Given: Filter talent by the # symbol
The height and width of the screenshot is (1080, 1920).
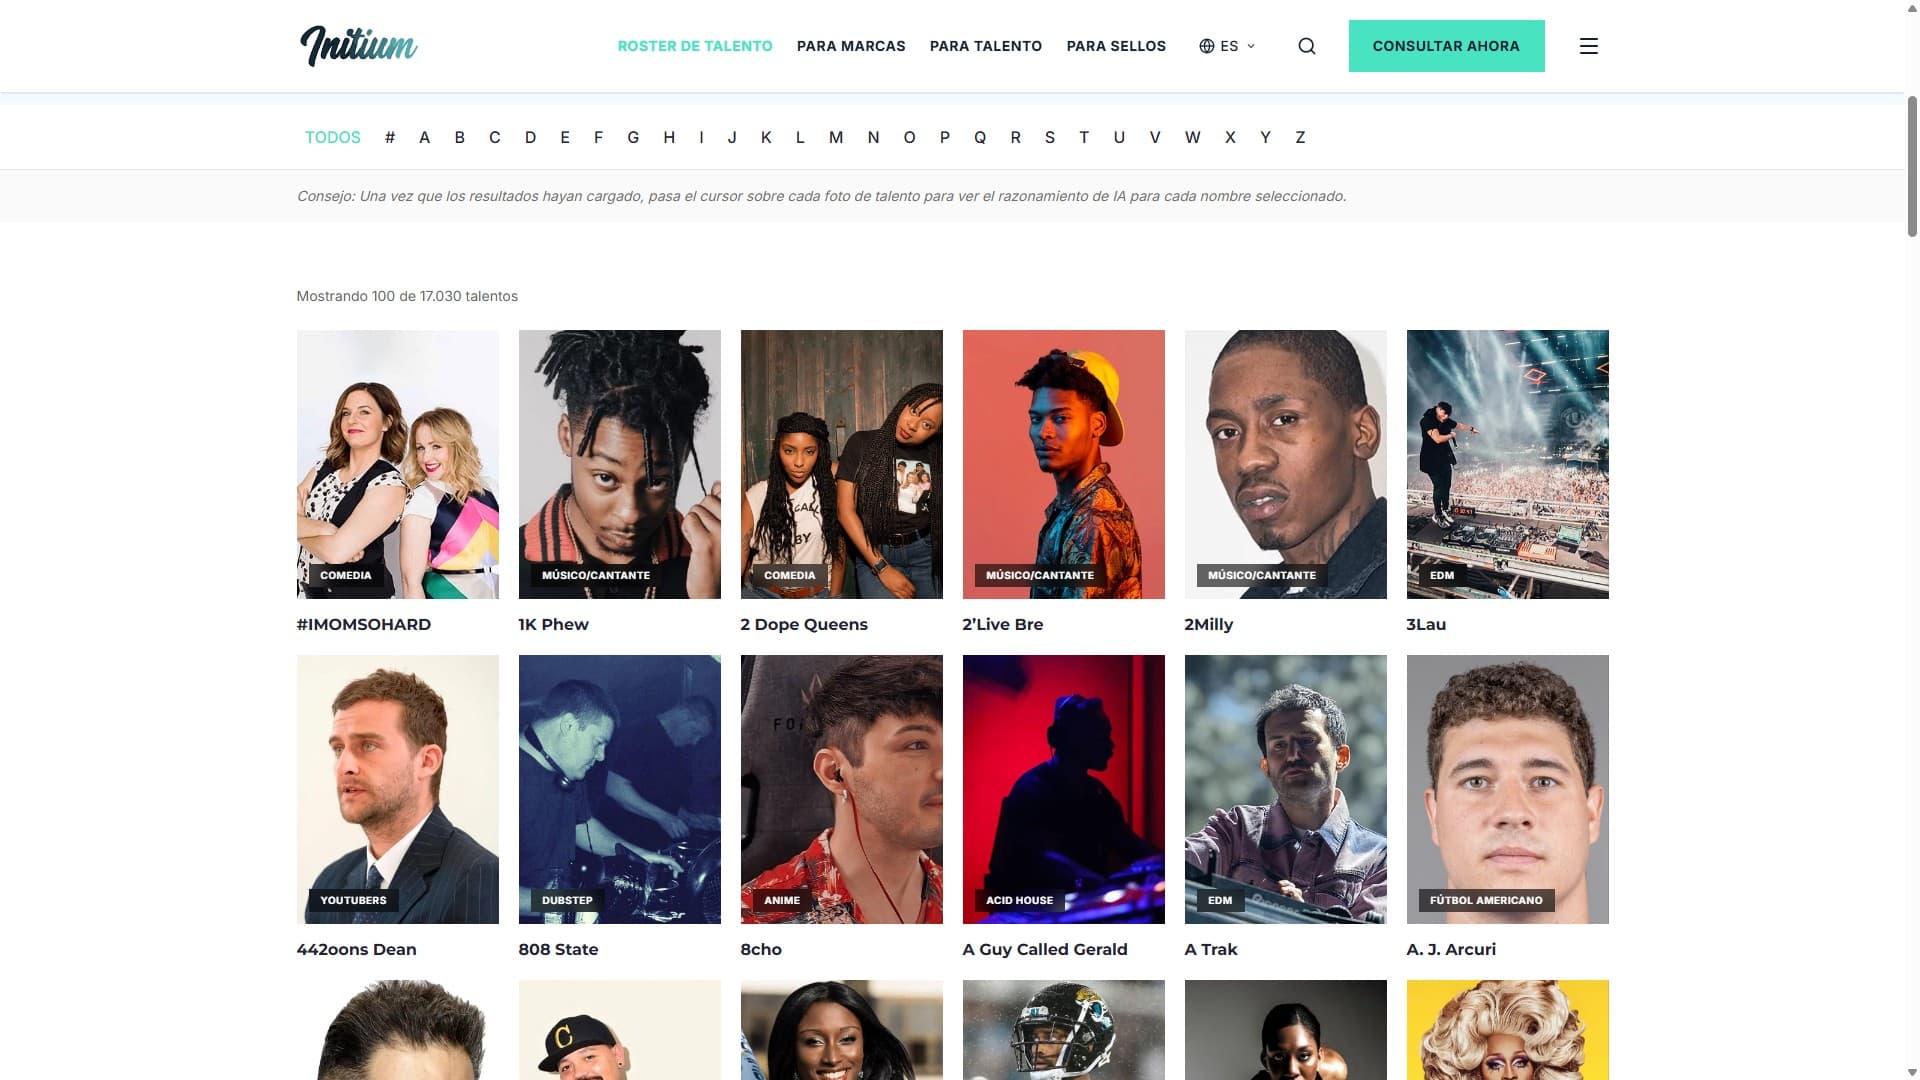Looking at the screenshot, I should (389, 138).
